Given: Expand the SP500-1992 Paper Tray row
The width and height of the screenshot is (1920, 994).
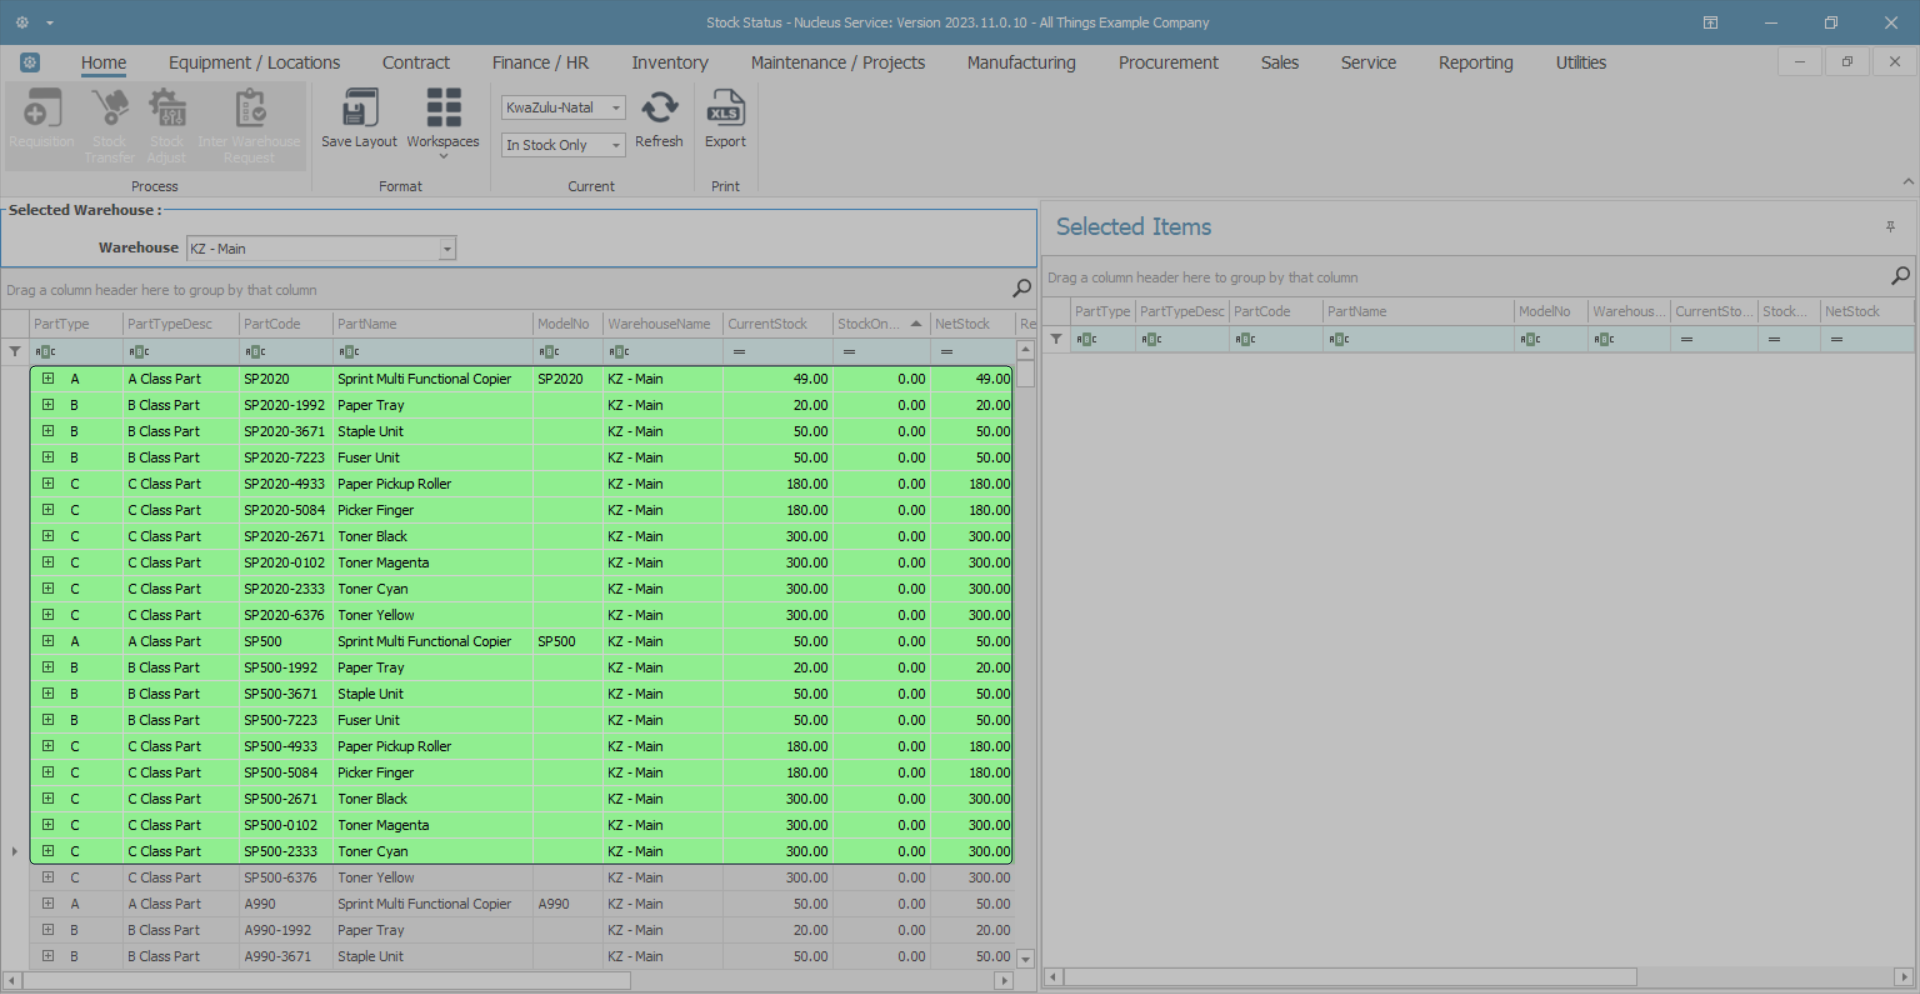Looking at the screenshot, I should (48, 668).
